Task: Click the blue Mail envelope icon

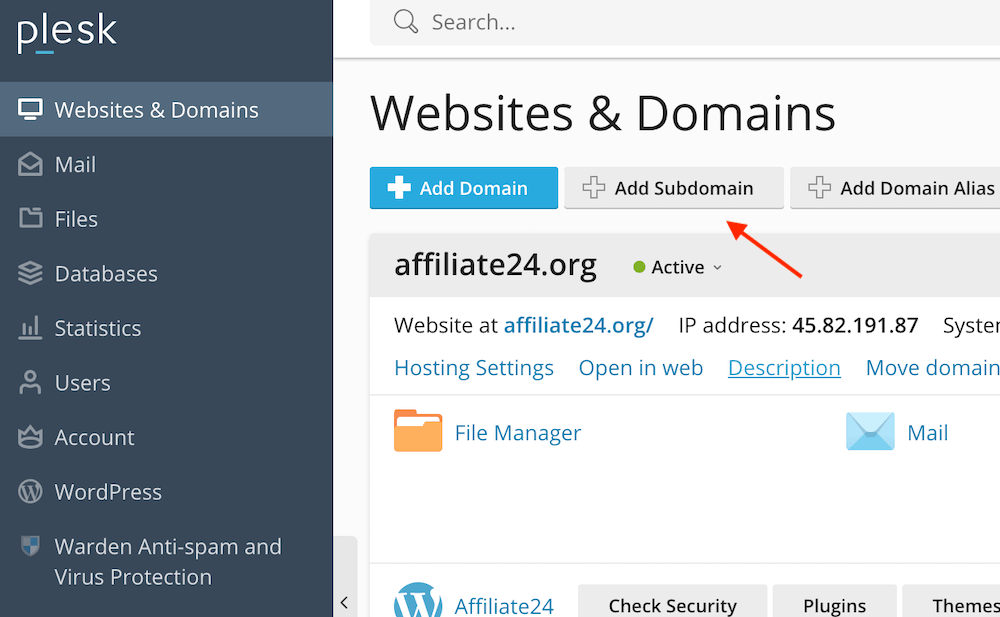Action: coord(870,432)
